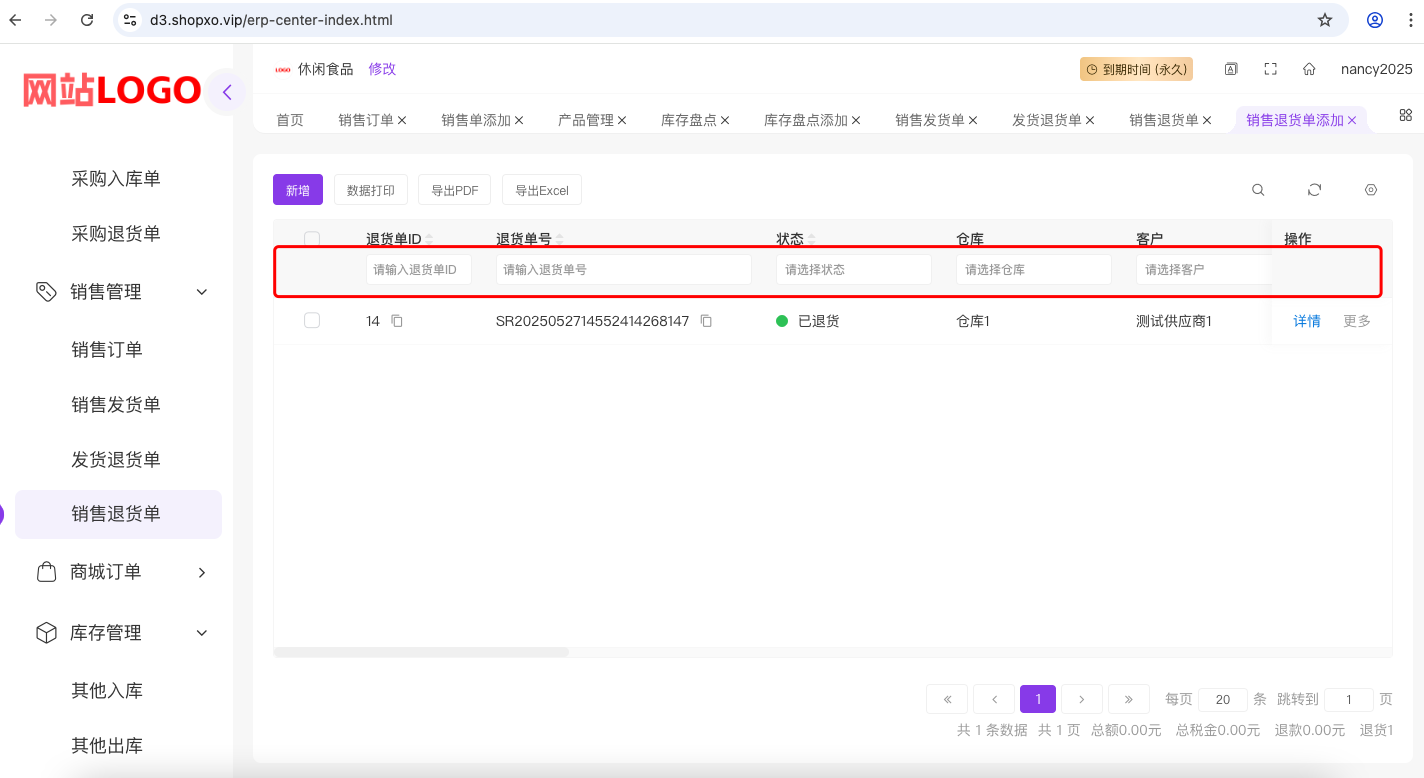Click the horizontal table scrollbar

421,652
